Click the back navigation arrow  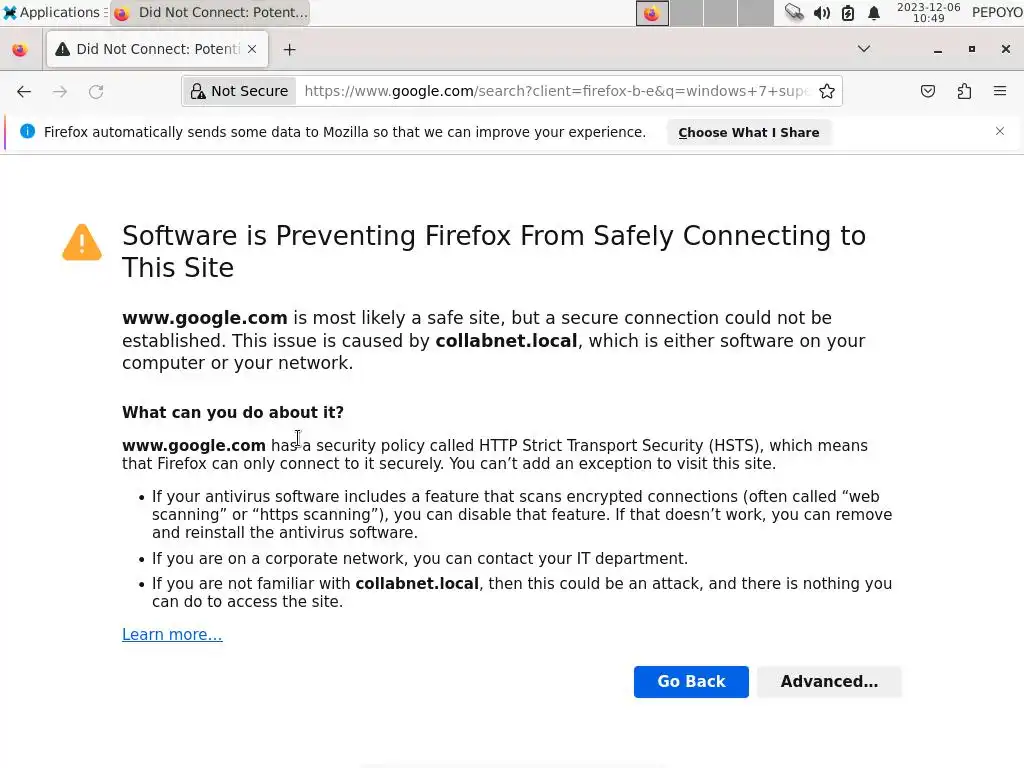tap(24, 91)
